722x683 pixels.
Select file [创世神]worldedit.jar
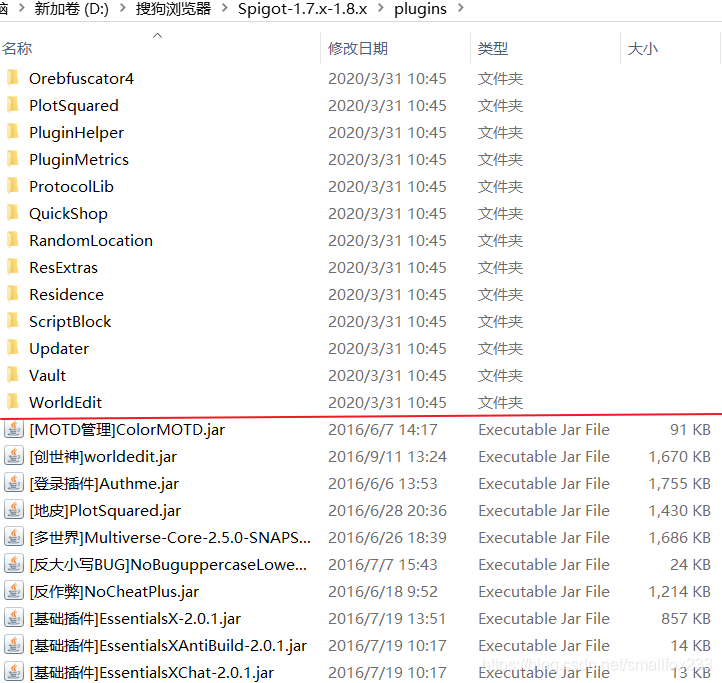103,457
